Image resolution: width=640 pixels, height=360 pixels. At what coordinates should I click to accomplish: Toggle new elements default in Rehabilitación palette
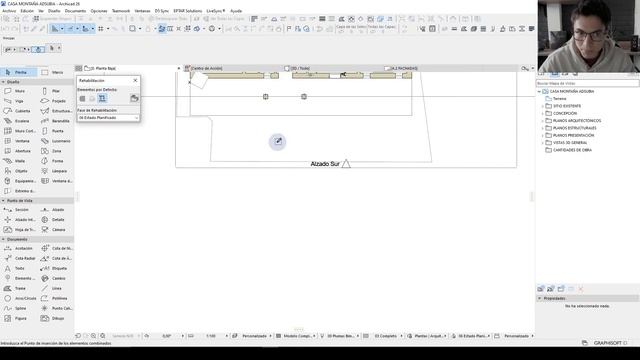102,98
